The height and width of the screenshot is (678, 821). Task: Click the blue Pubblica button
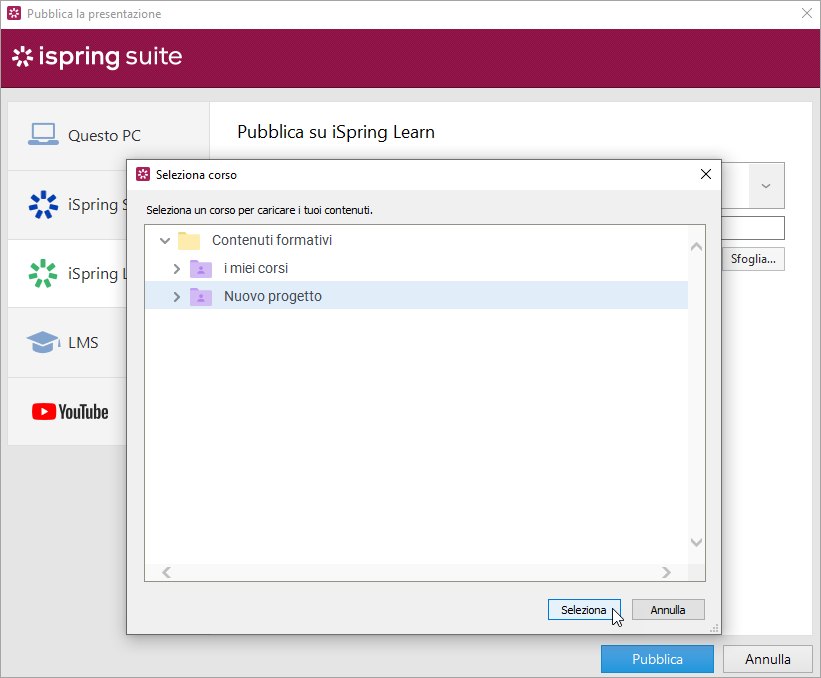tap(657, 659)
